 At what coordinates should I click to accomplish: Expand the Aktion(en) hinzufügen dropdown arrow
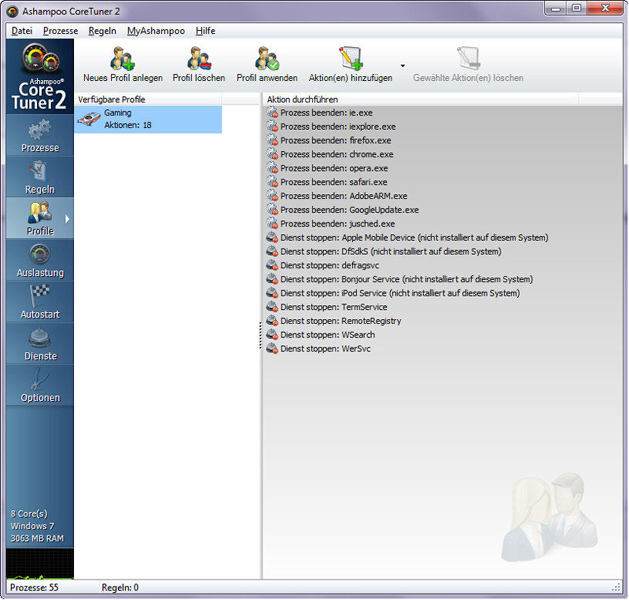[402, 66]
